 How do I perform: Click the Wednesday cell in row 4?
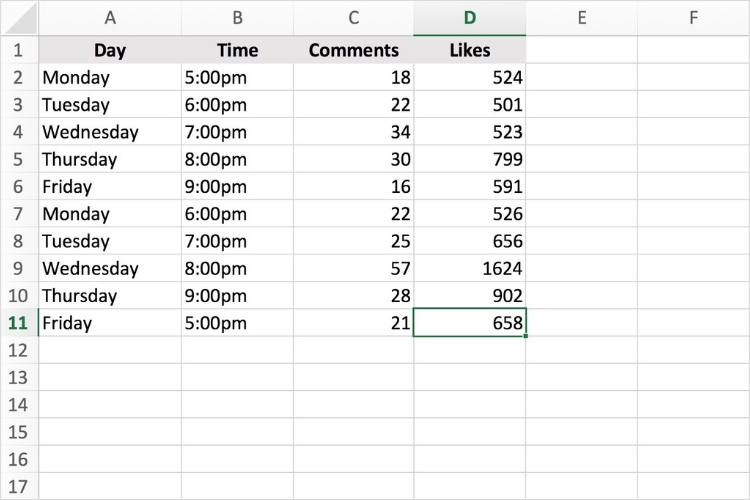110,132
